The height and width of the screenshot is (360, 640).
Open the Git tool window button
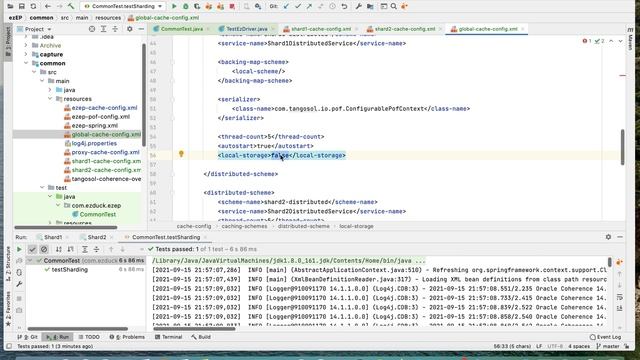28,337
